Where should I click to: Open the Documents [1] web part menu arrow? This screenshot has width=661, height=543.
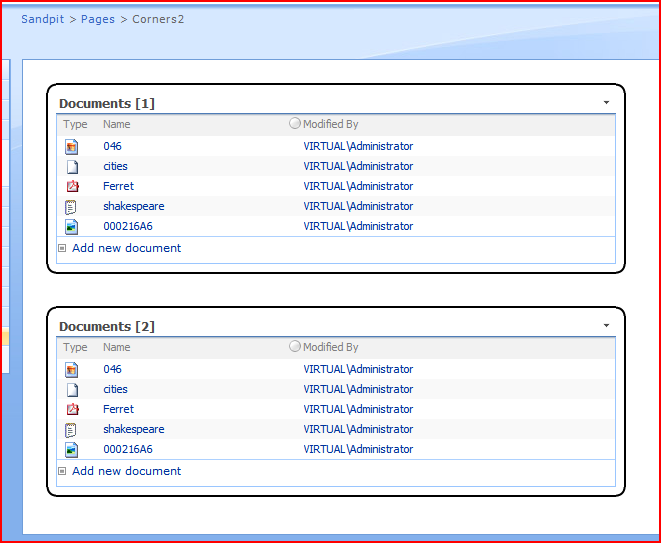point(606,103)
